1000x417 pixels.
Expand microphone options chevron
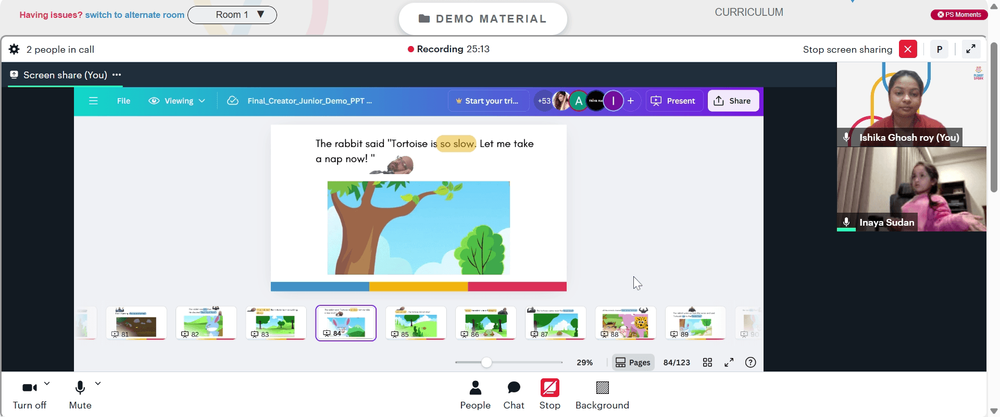click(x=98, y=383)
